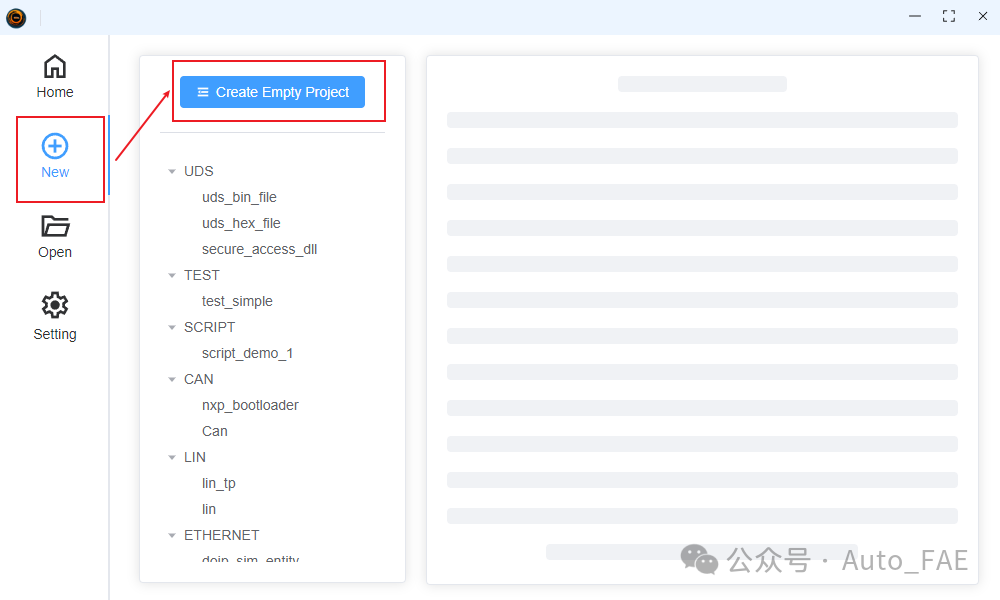Click the LIN category label
The width and height of the screenshot is (1000, 600).
[195, 457]
